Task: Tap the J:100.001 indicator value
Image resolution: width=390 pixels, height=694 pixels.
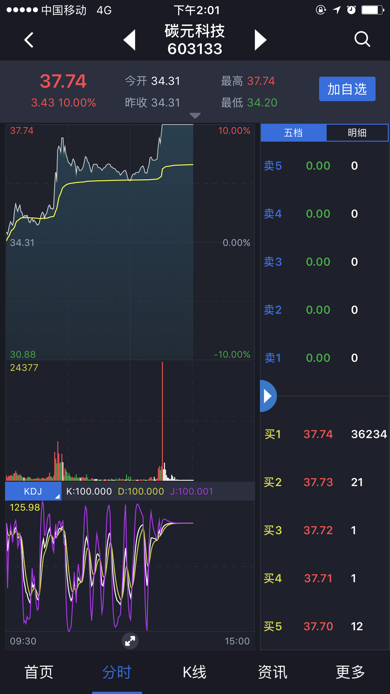Action: pos(192,491)
